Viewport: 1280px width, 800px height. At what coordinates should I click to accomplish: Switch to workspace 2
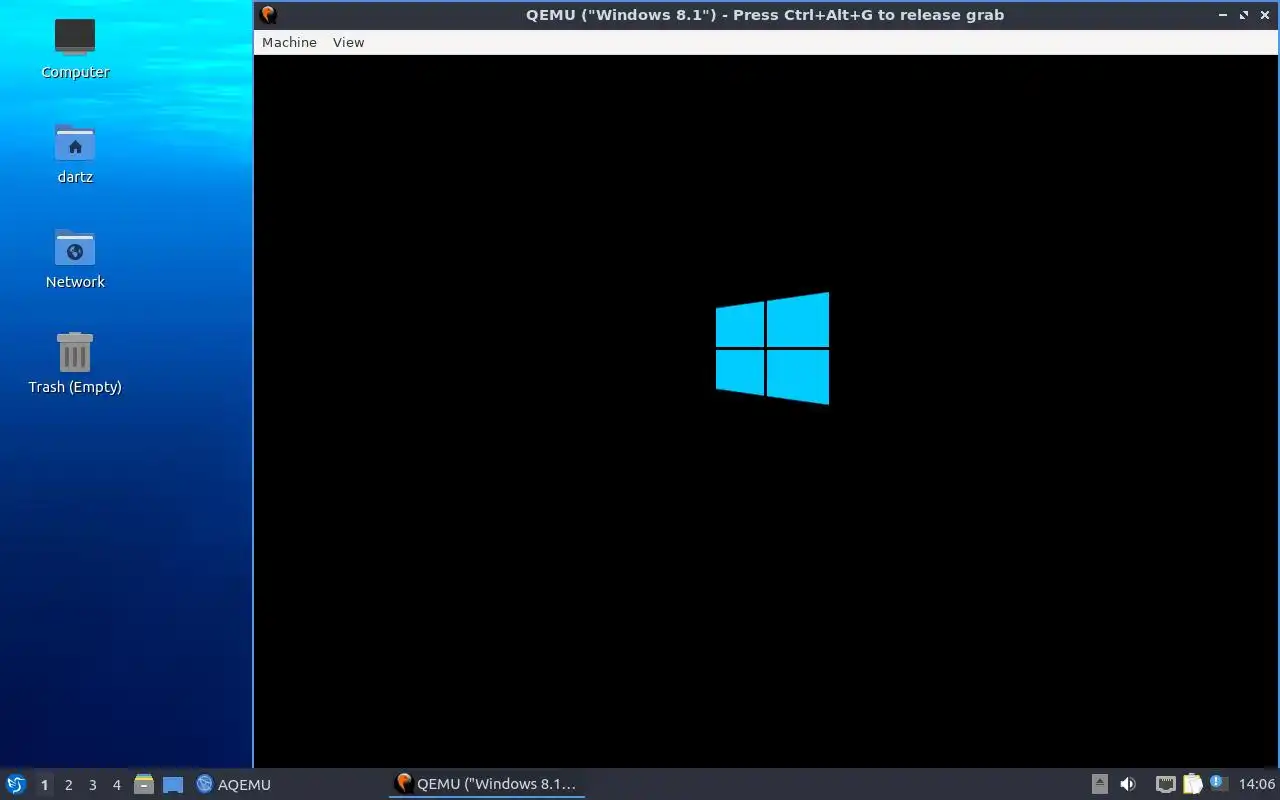point(68,785)
